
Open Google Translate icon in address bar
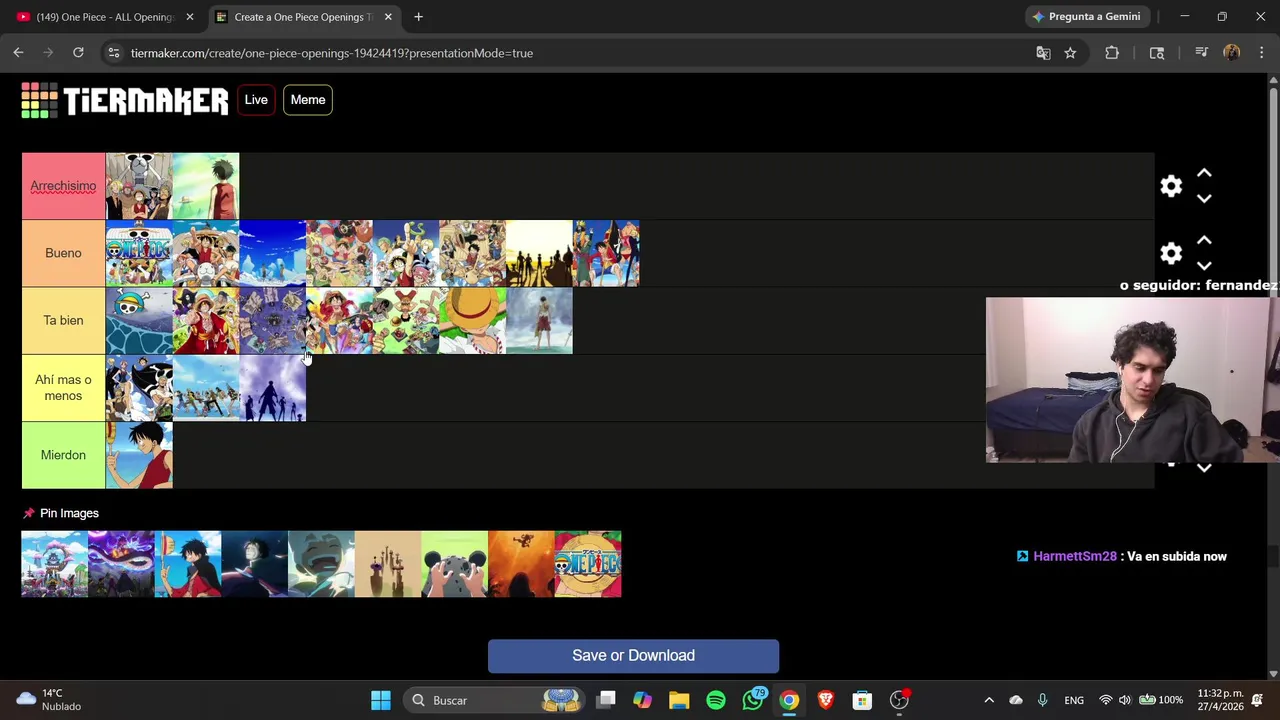click(x=1043, y=53)
